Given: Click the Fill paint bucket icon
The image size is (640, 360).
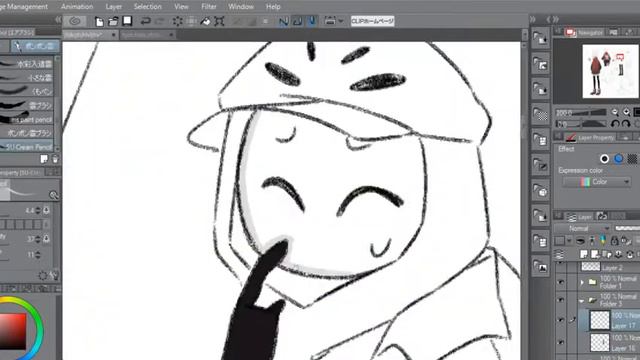Looking at the screenshot, I should 205,21.
